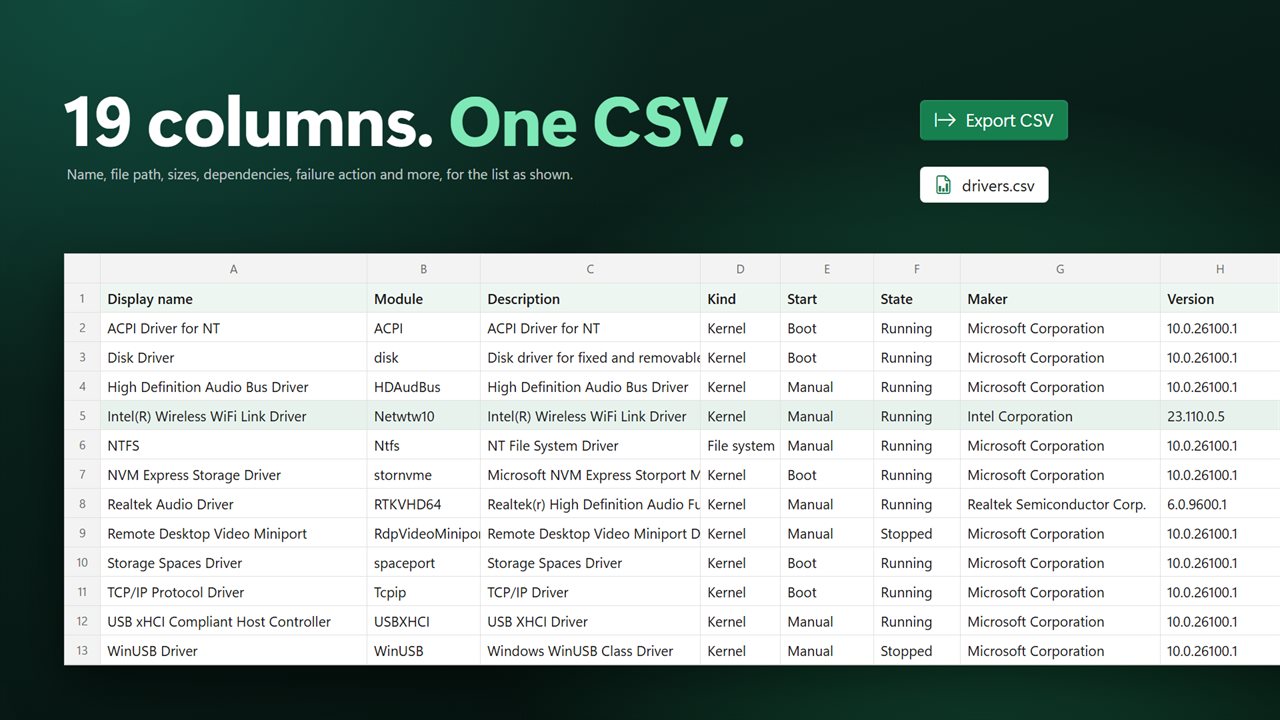This screenshot has height=720, width=1280.
Task: Select the 'HDAudBus' module cell
Action: coord(424,387)
